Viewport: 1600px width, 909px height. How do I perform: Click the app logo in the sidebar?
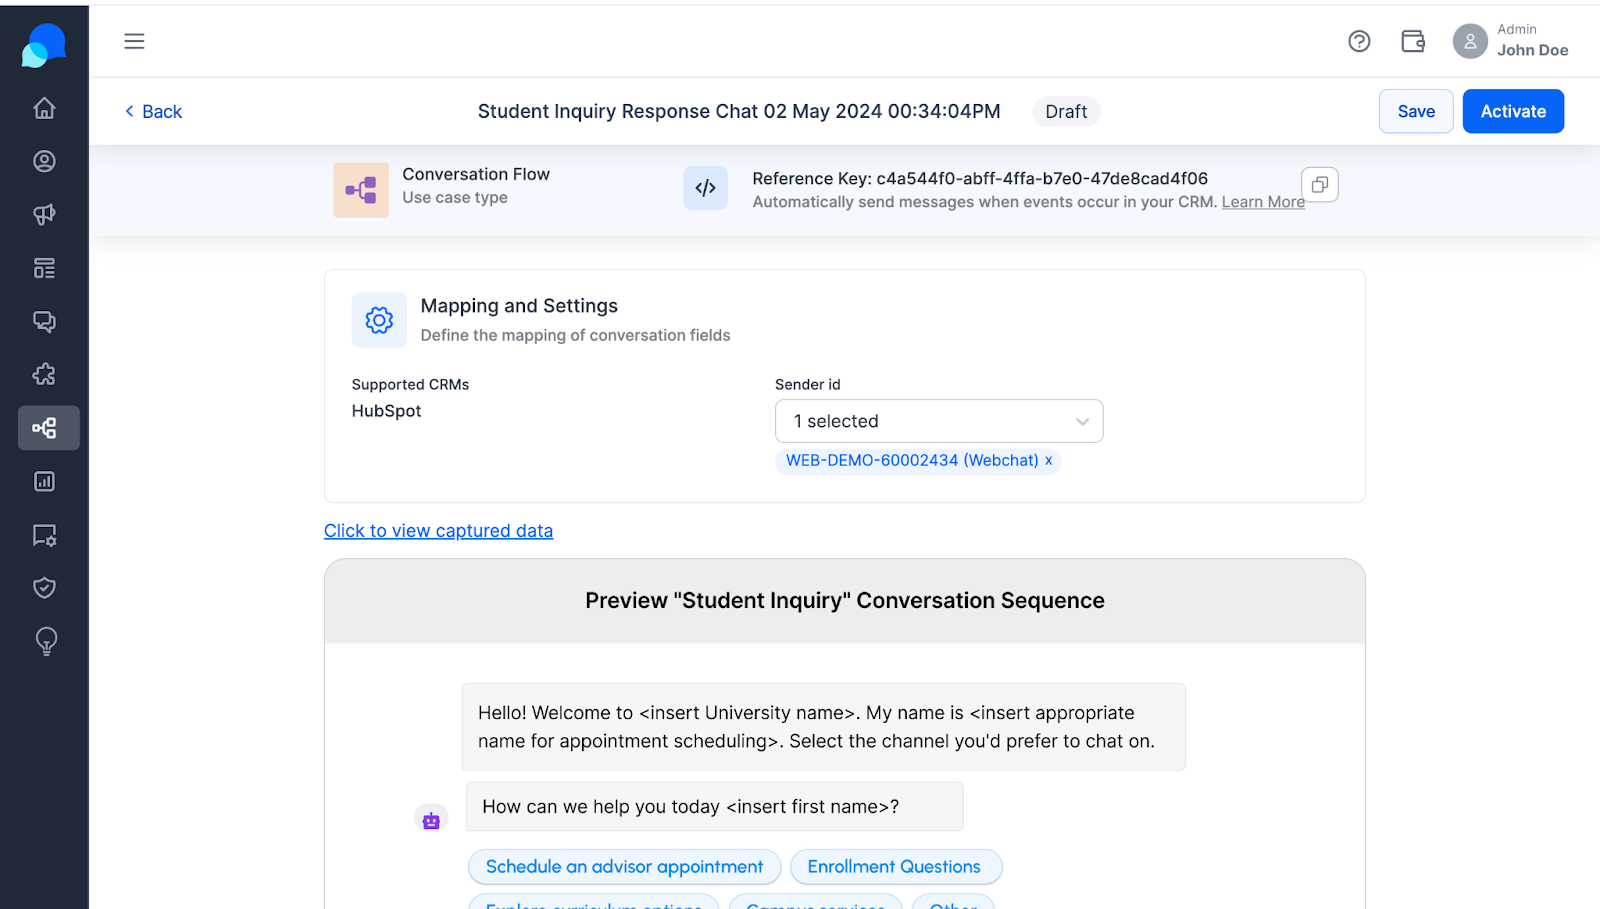[44, 46]
